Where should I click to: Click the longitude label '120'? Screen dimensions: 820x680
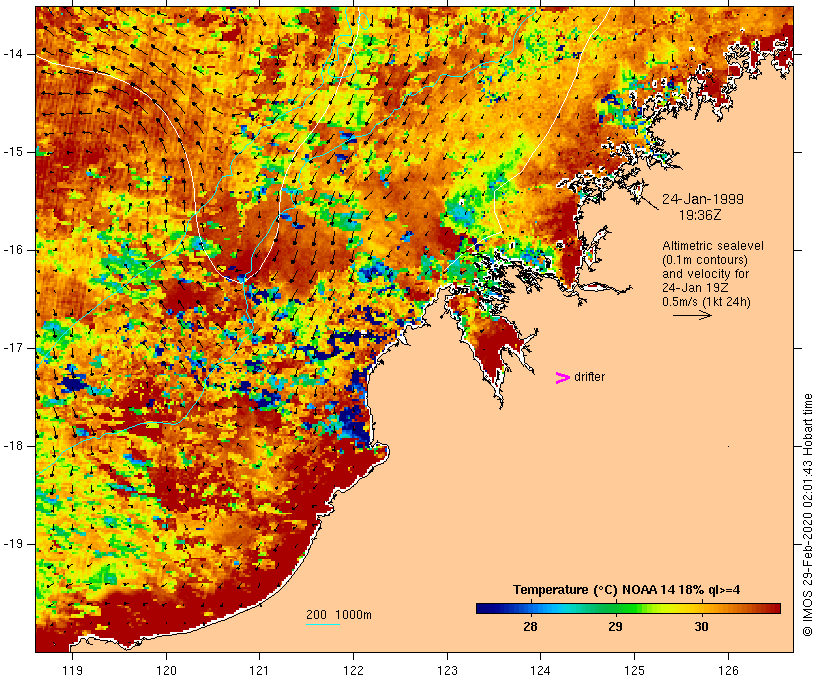coord(166,670)
